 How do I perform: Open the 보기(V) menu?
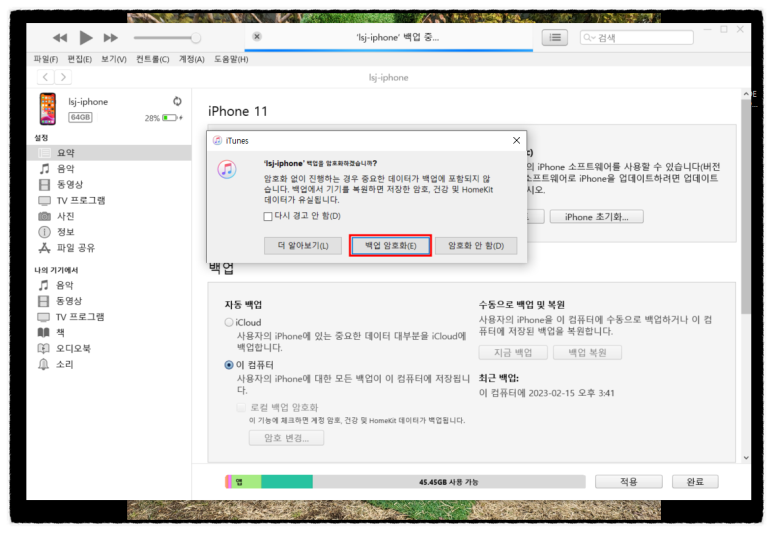click(x=114, y=59)
